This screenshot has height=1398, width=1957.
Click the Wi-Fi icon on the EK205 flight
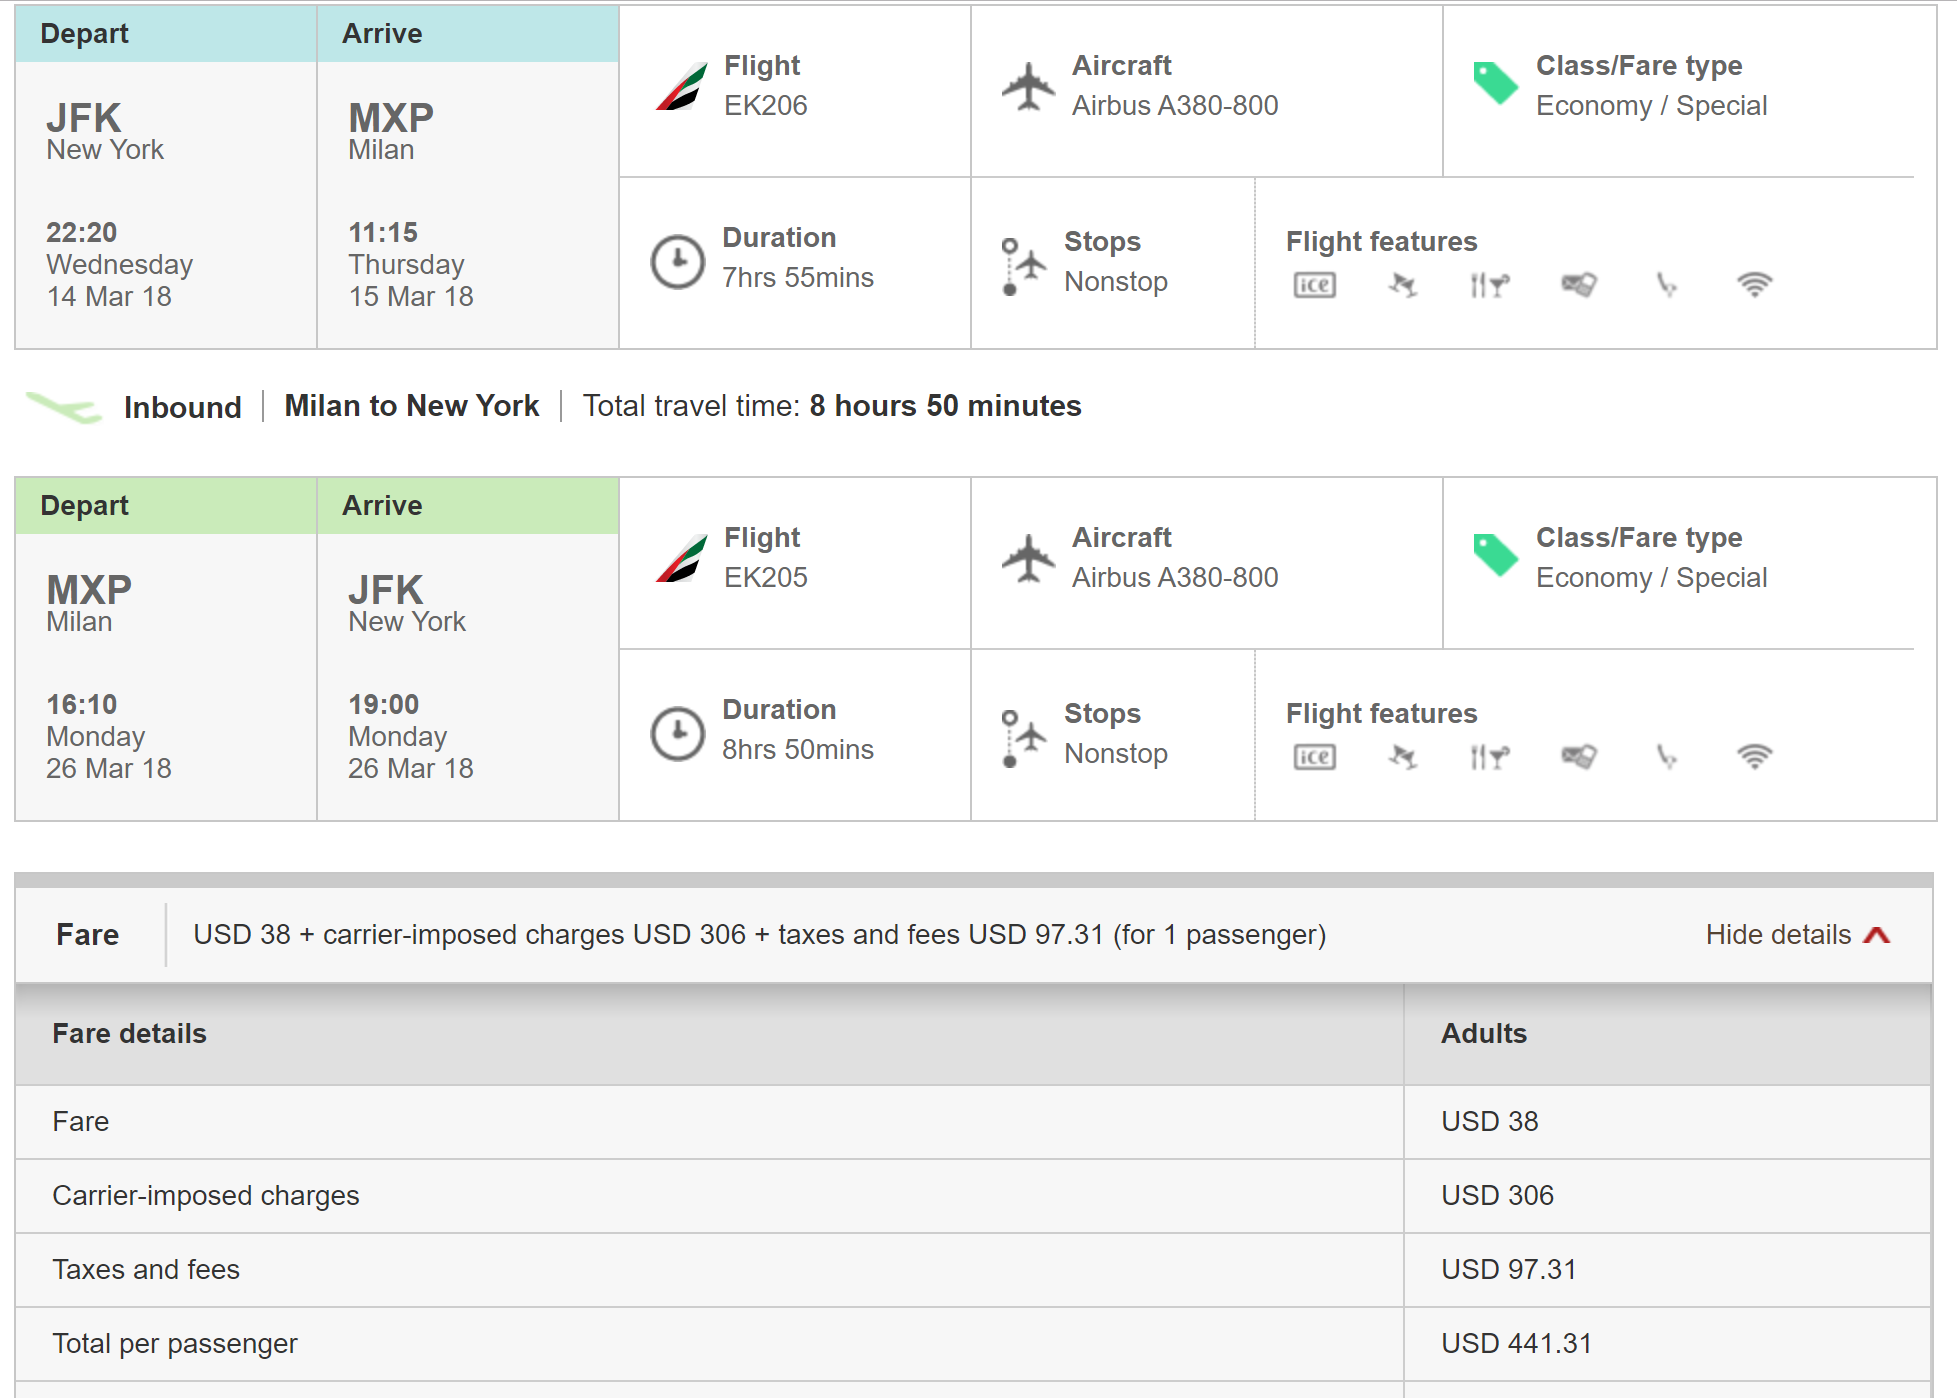[x=1754, y=757]
